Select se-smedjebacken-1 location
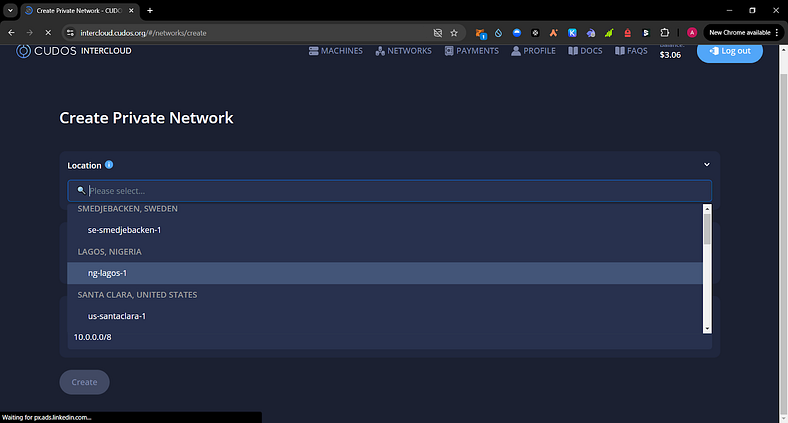 385,230
